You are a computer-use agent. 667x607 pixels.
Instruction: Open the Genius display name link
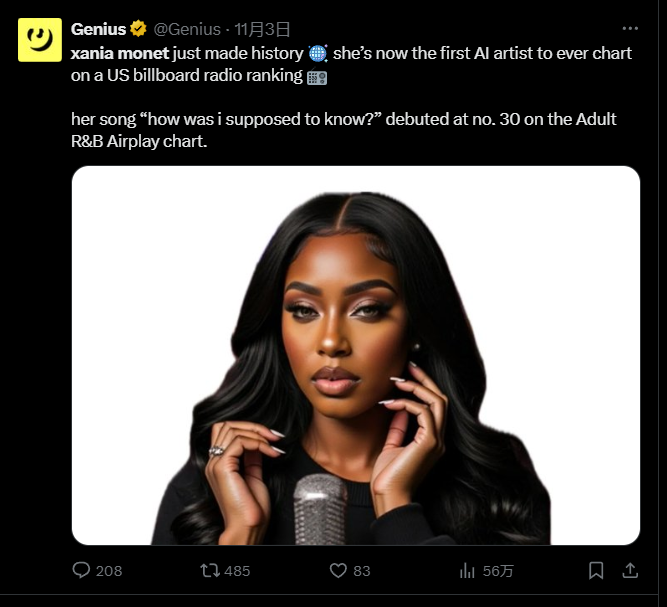[98, 29]
